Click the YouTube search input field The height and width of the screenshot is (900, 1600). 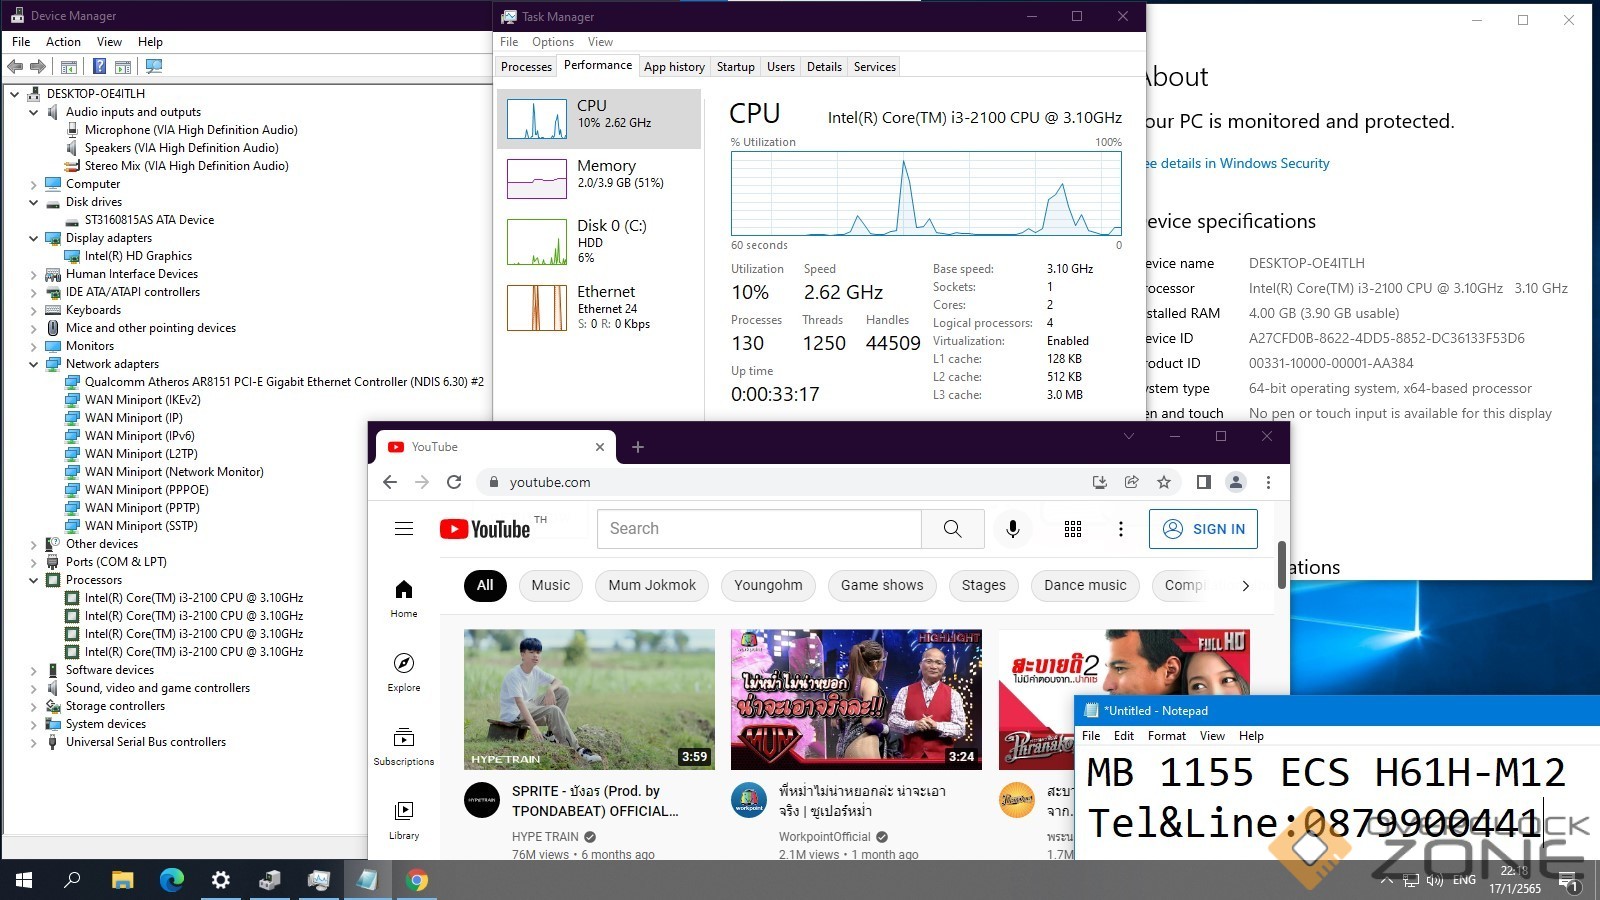[758, 529]
